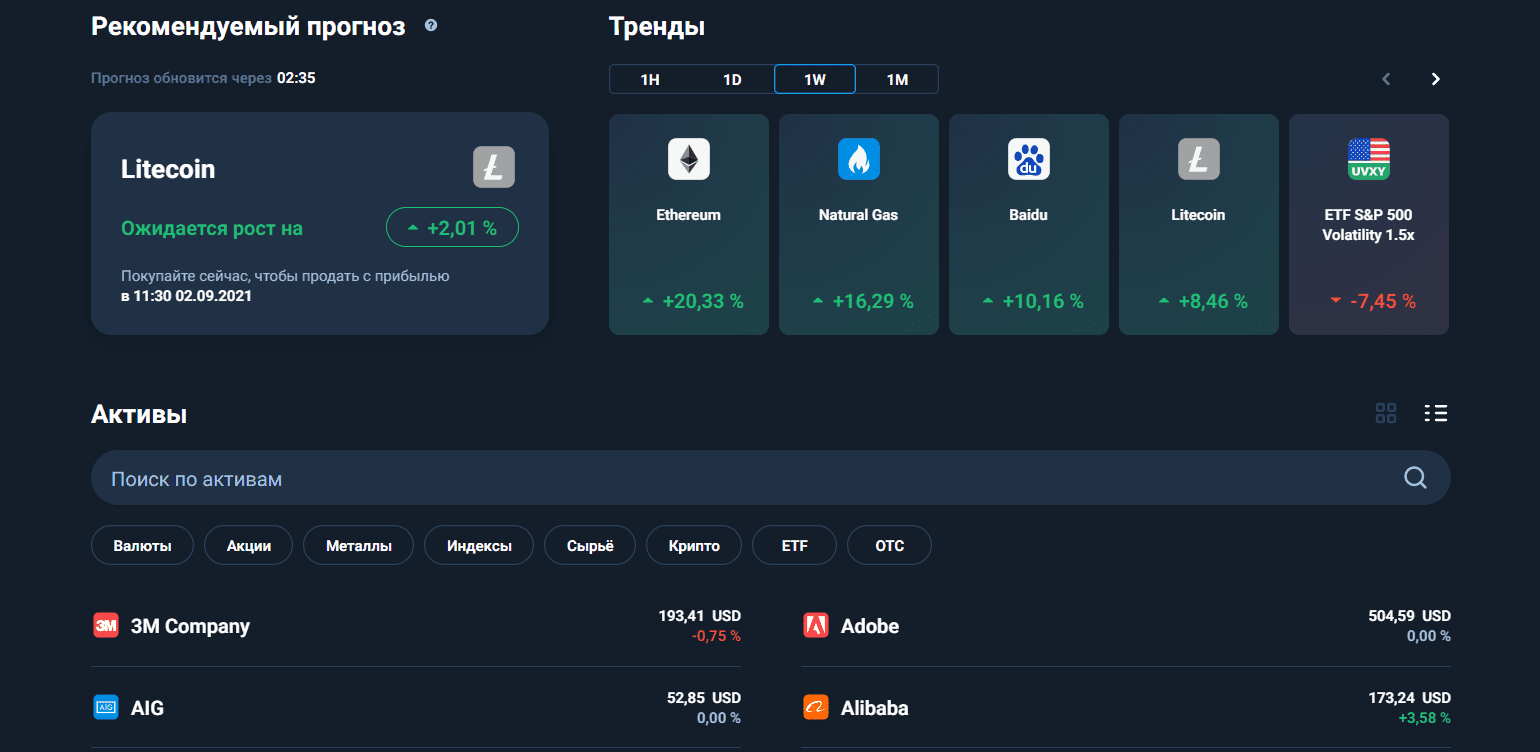Viewport: 1540px width, 752px height.
Task: Click the UVXY flag icon
Action: tap(1369, 159)
